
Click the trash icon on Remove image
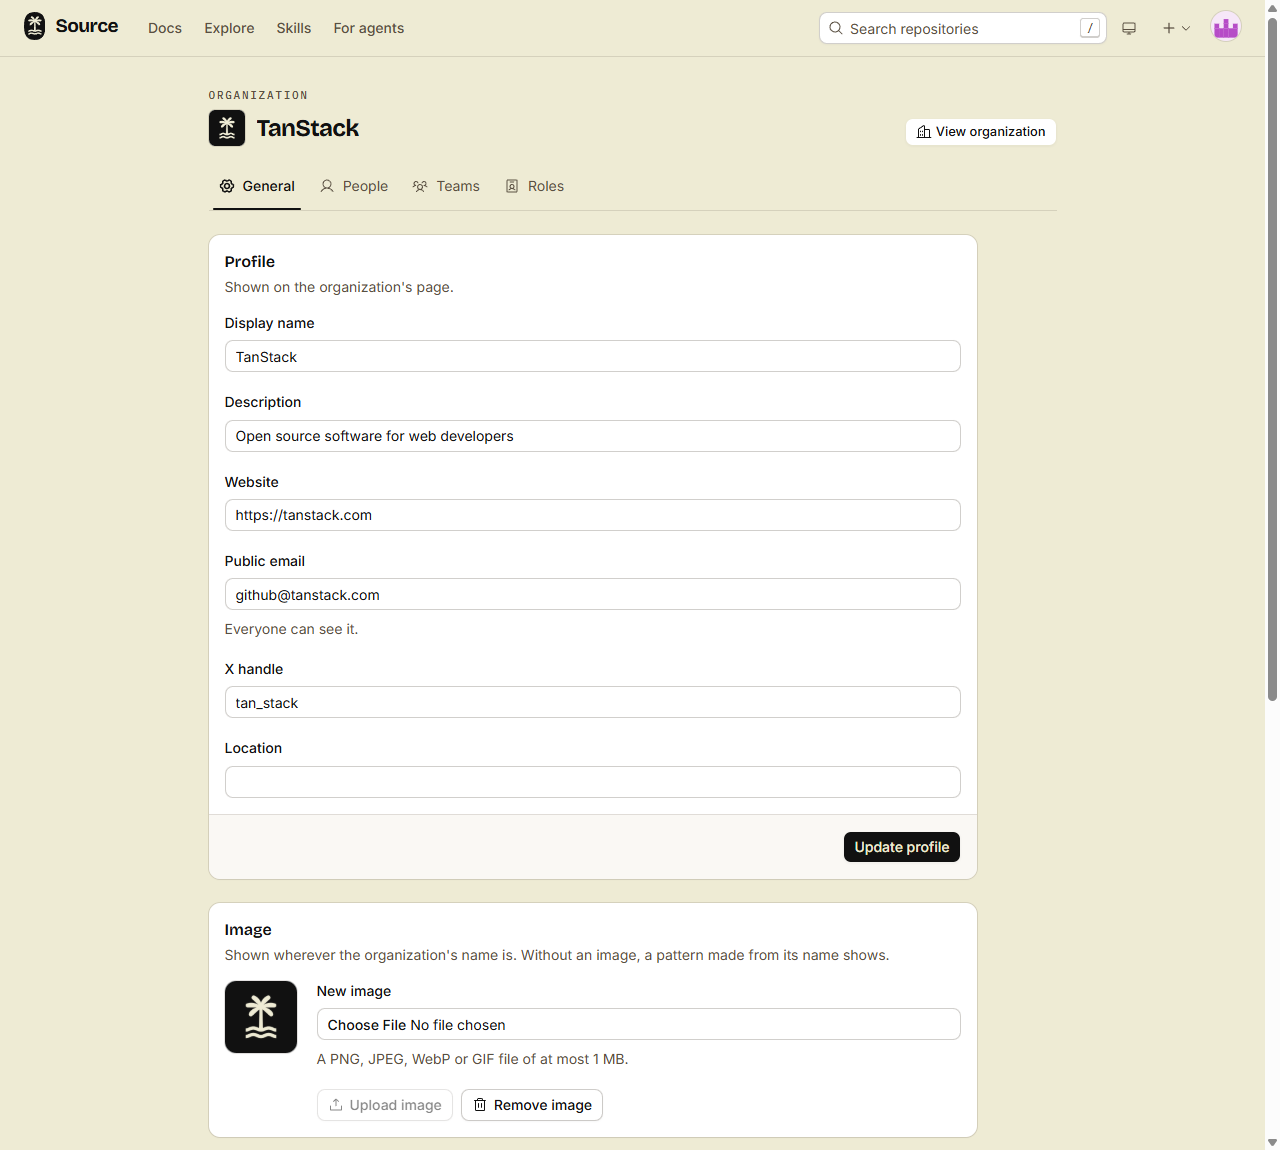tap(480, 1105)
